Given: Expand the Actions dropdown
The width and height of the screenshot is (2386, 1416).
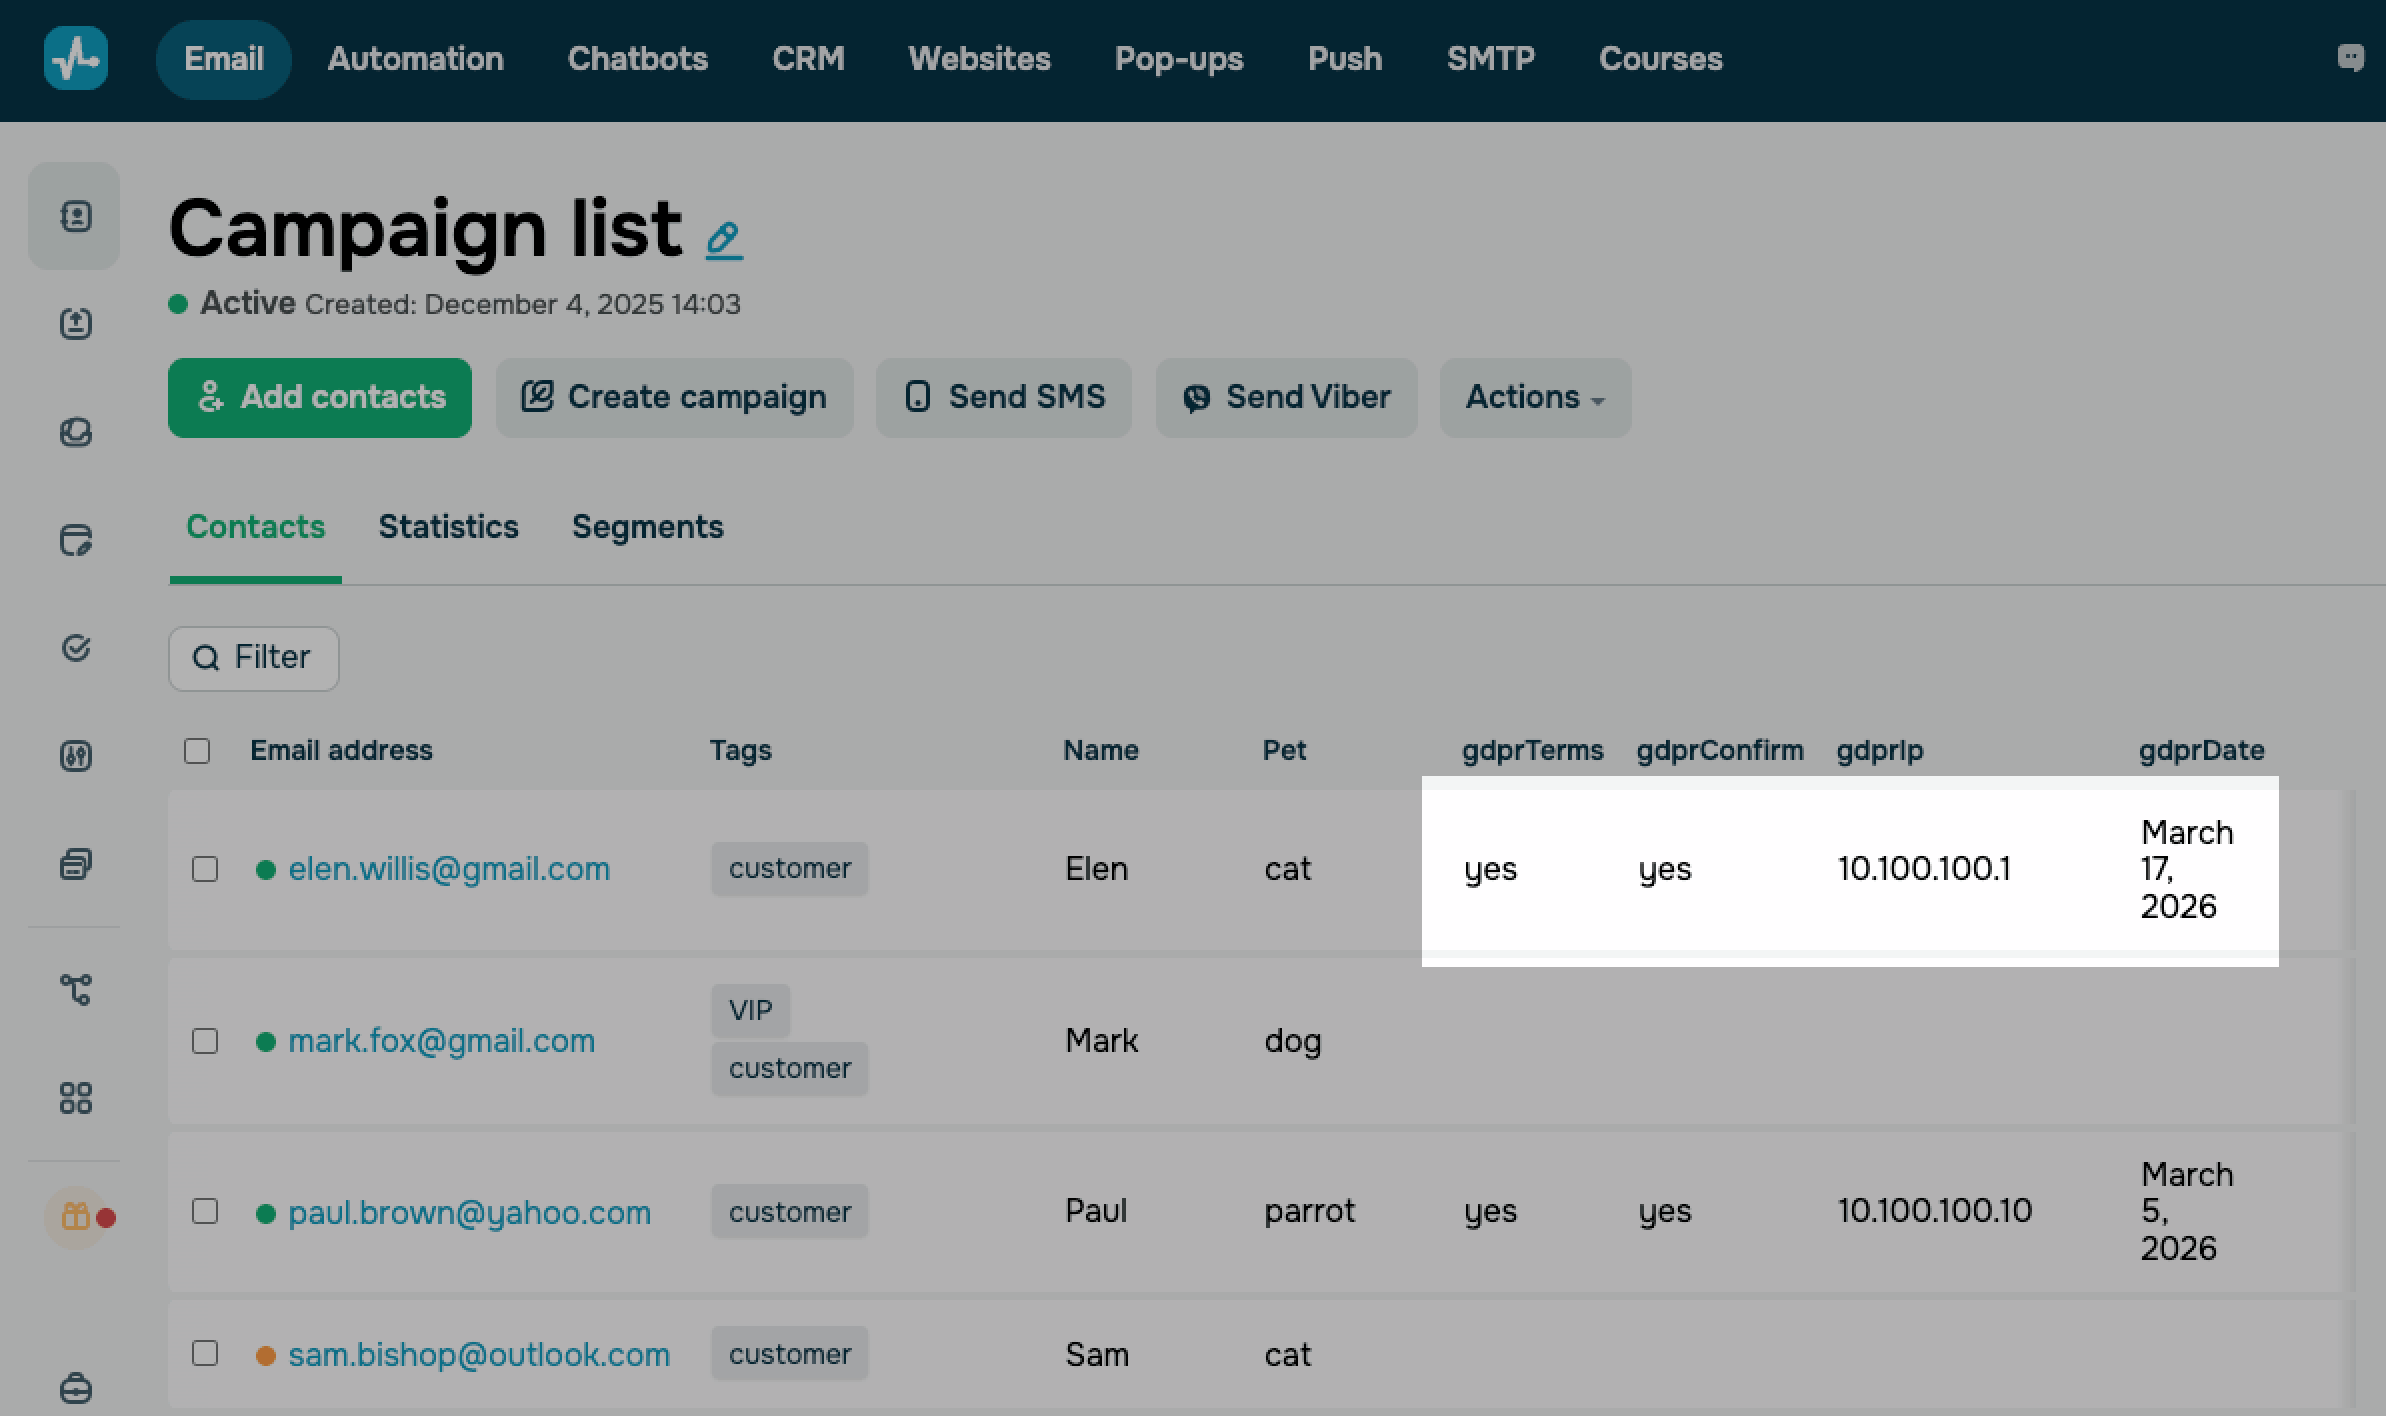Looking at the screenshot, I should (1535, 398).
